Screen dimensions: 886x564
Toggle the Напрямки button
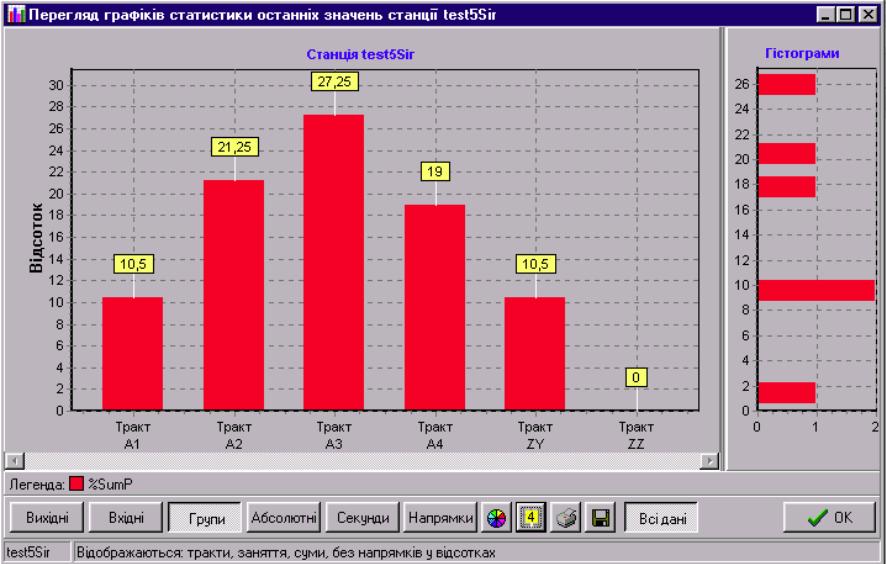pos(440,518)
